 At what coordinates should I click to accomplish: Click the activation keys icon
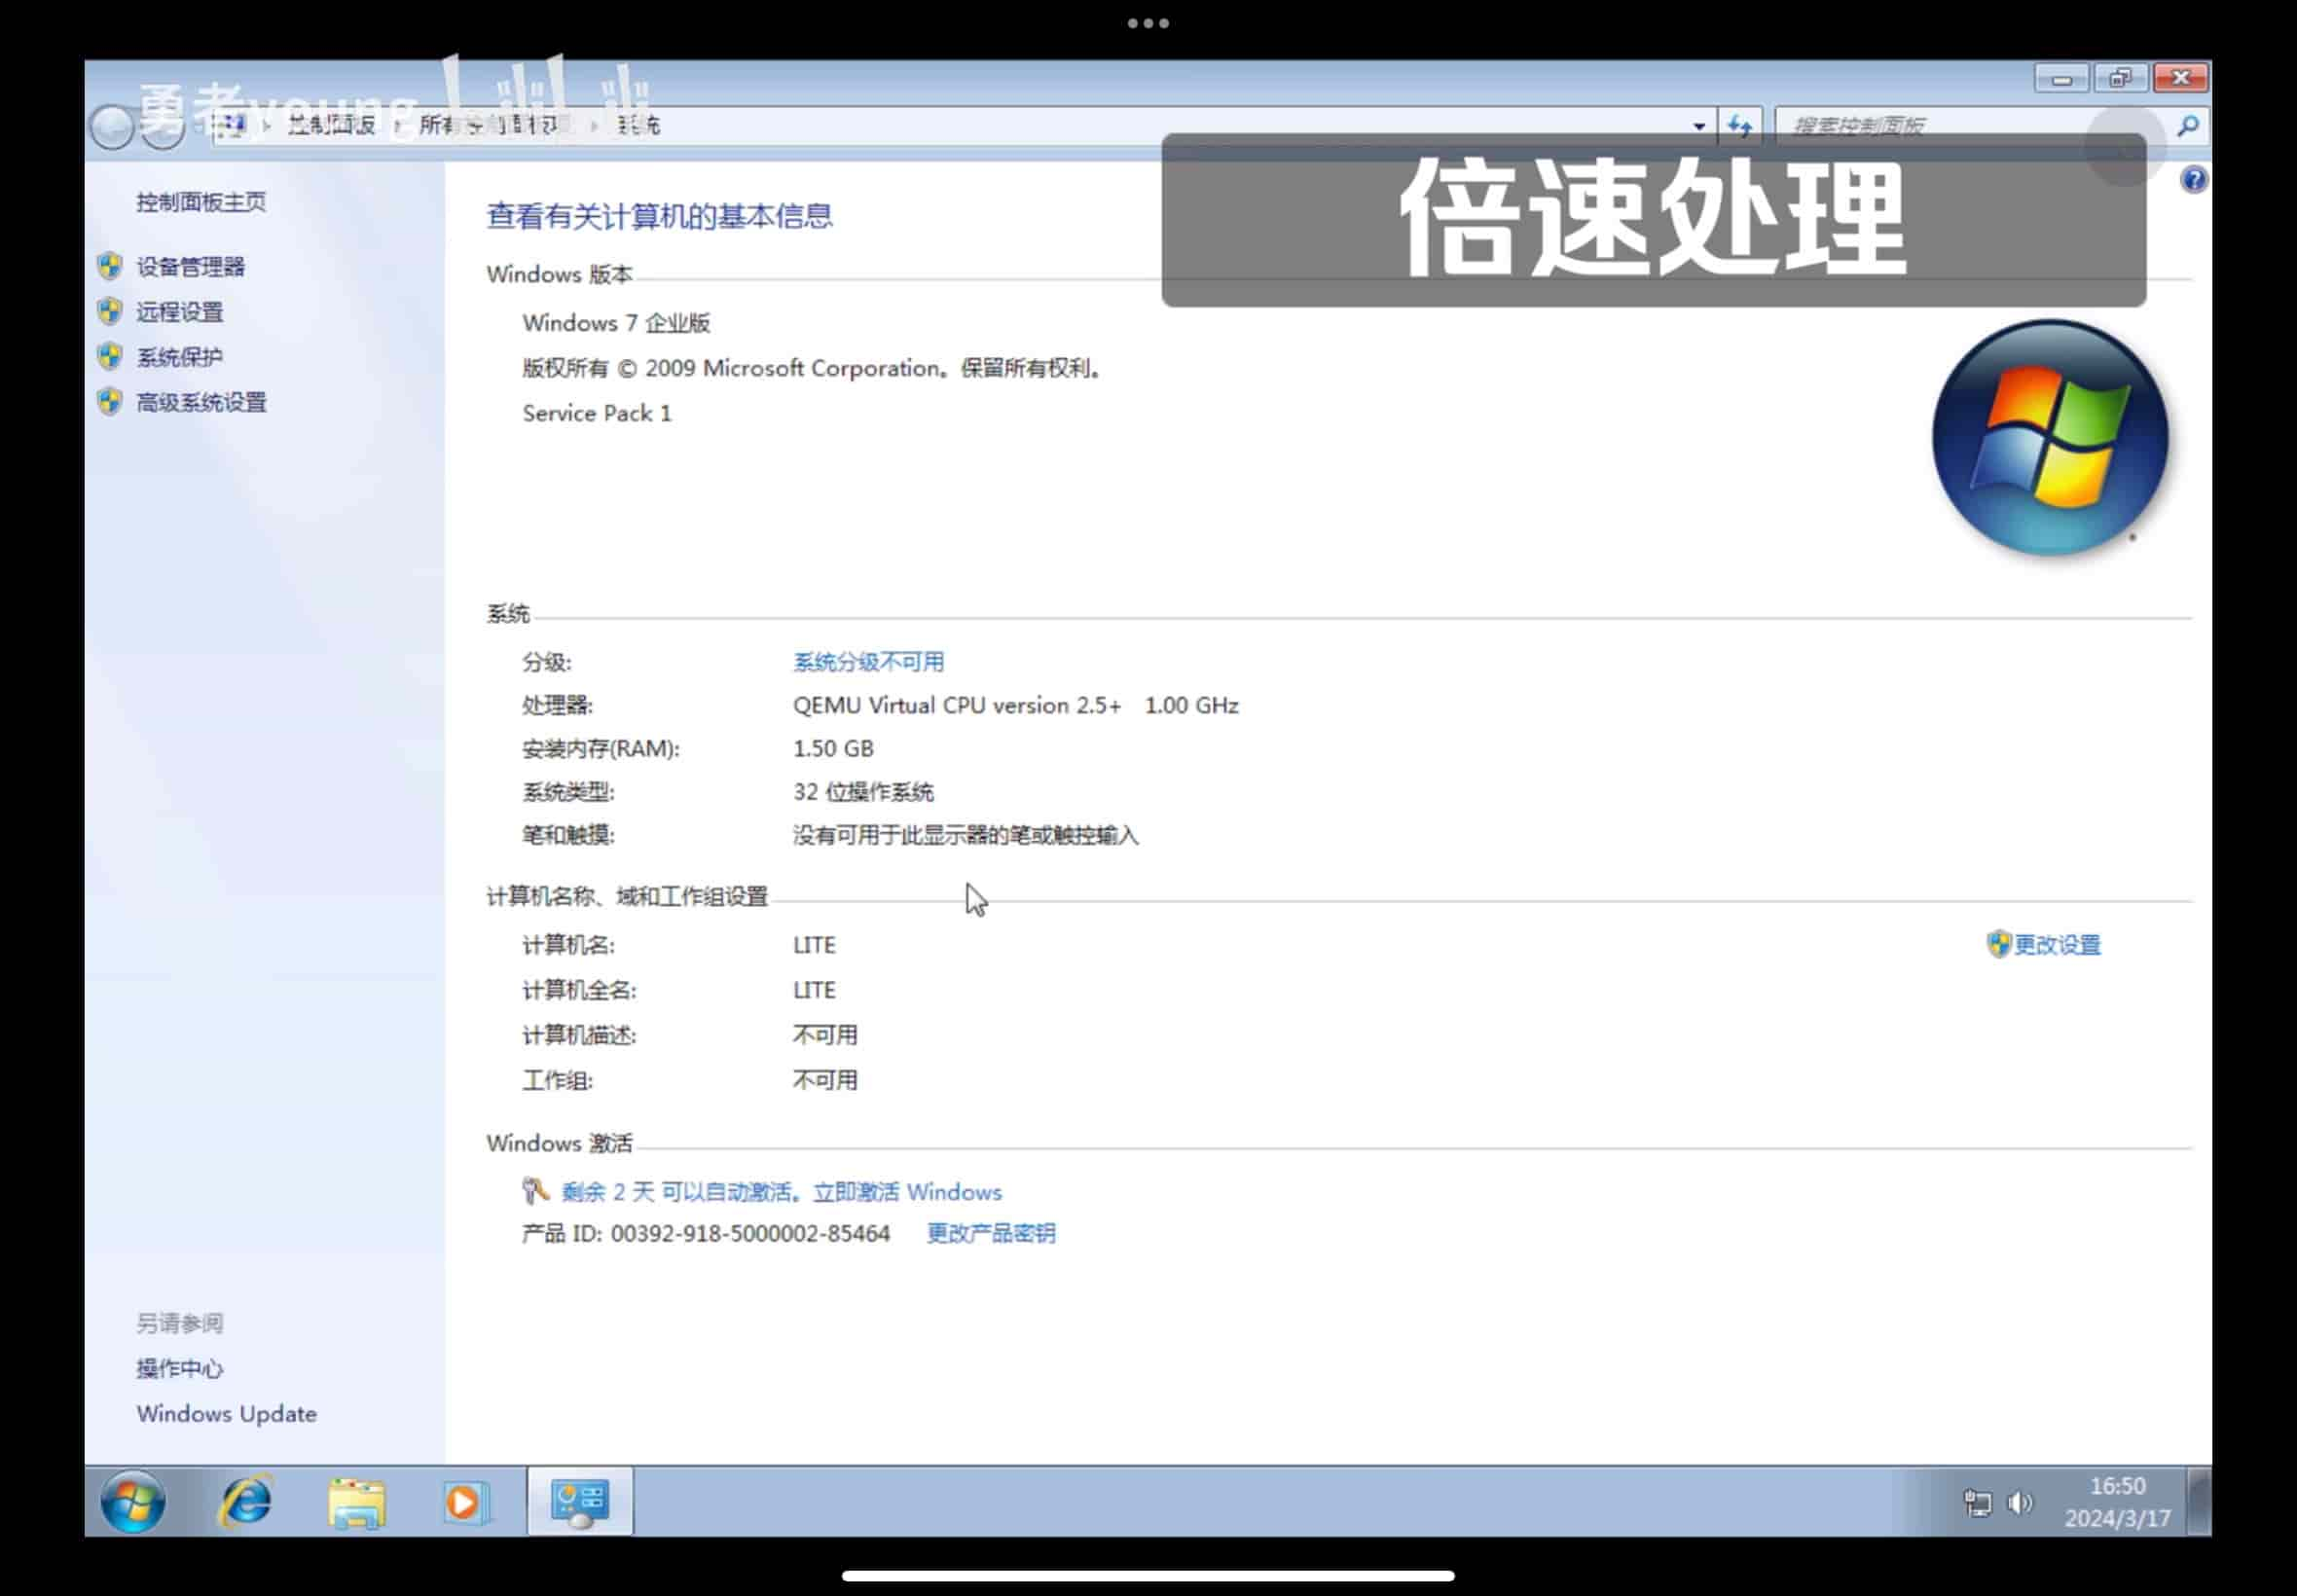coord(535,1190)
